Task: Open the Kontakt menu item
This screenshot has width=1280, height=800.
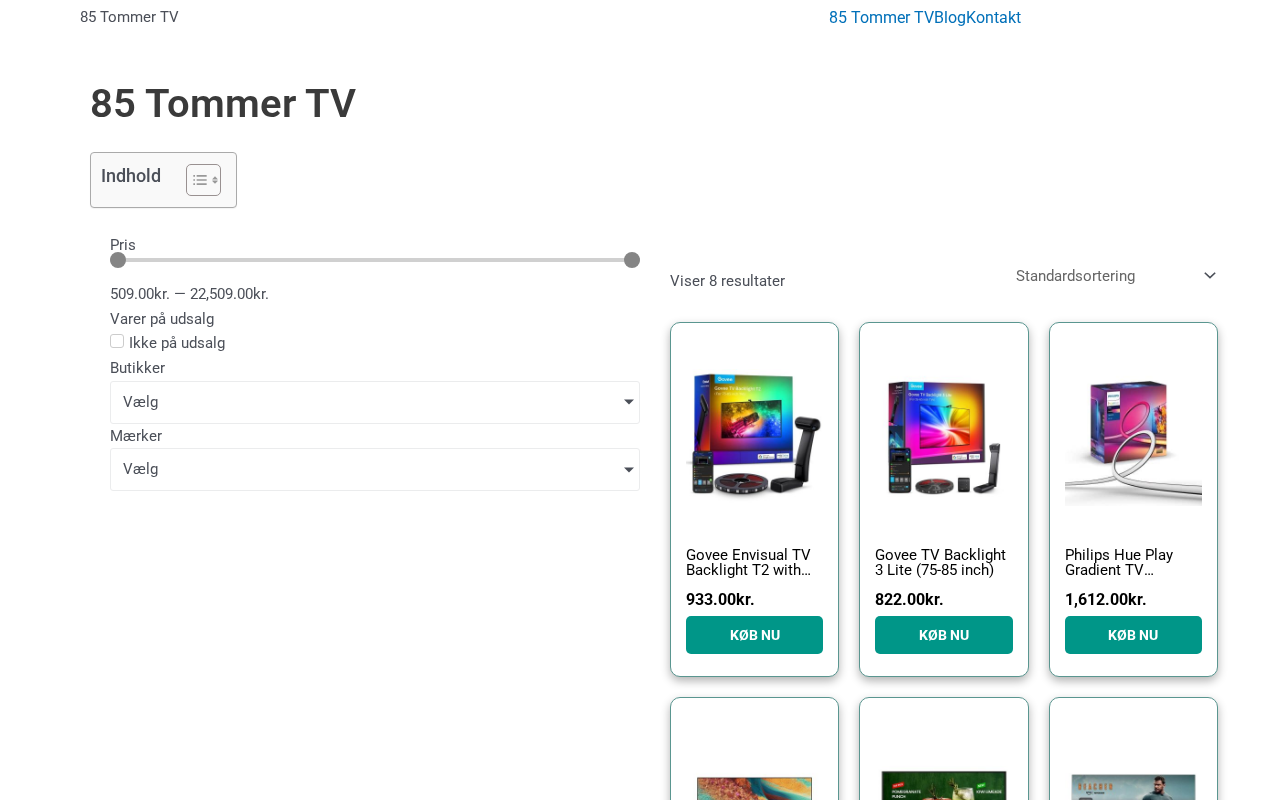Action: coord(993,17)
